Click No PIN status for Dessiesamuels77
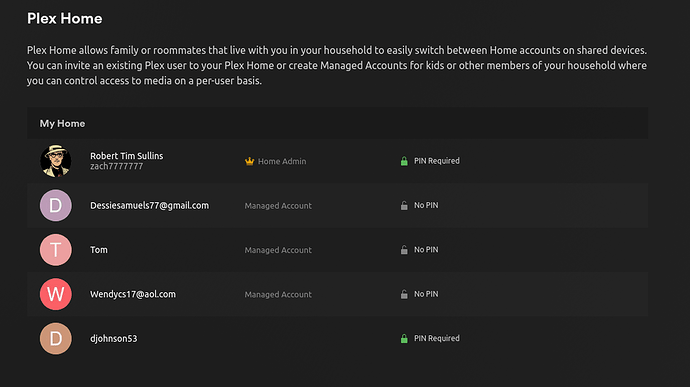This screenshot has height=387, width=690. click(426, 205)
